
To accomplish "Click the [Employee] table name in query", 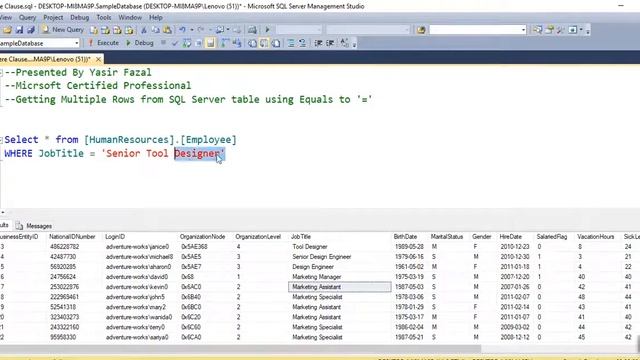I will click(x=209, y=140).
